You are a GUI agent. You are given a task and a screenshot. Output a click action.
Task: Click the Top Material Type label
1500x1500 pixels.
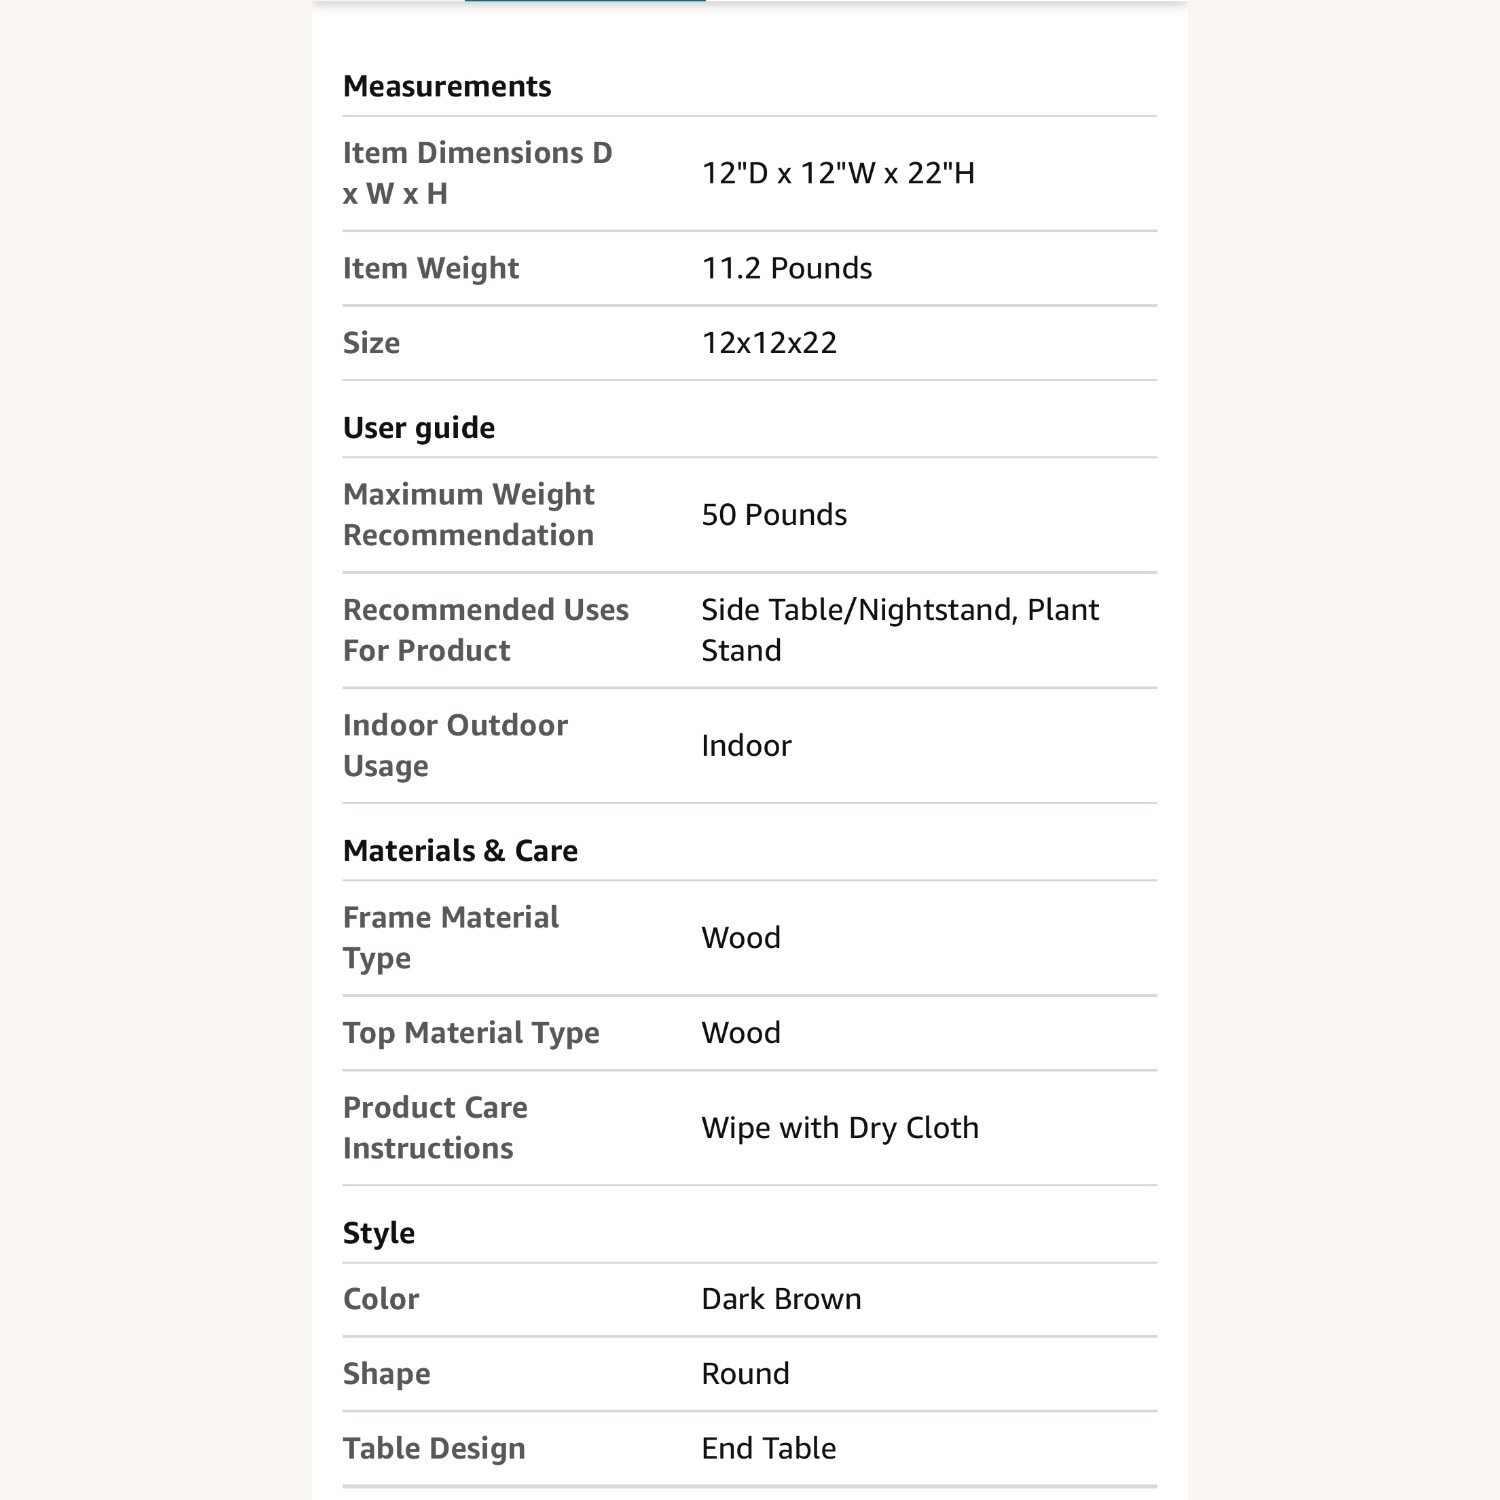click(x=471, y=1033)
